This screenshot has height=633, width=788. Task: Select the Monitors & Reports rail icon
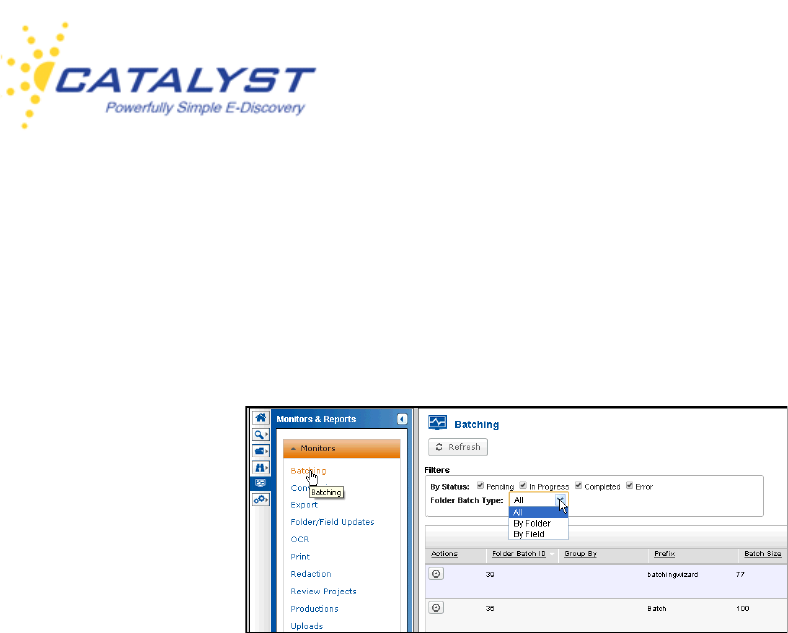click(260, 483)
